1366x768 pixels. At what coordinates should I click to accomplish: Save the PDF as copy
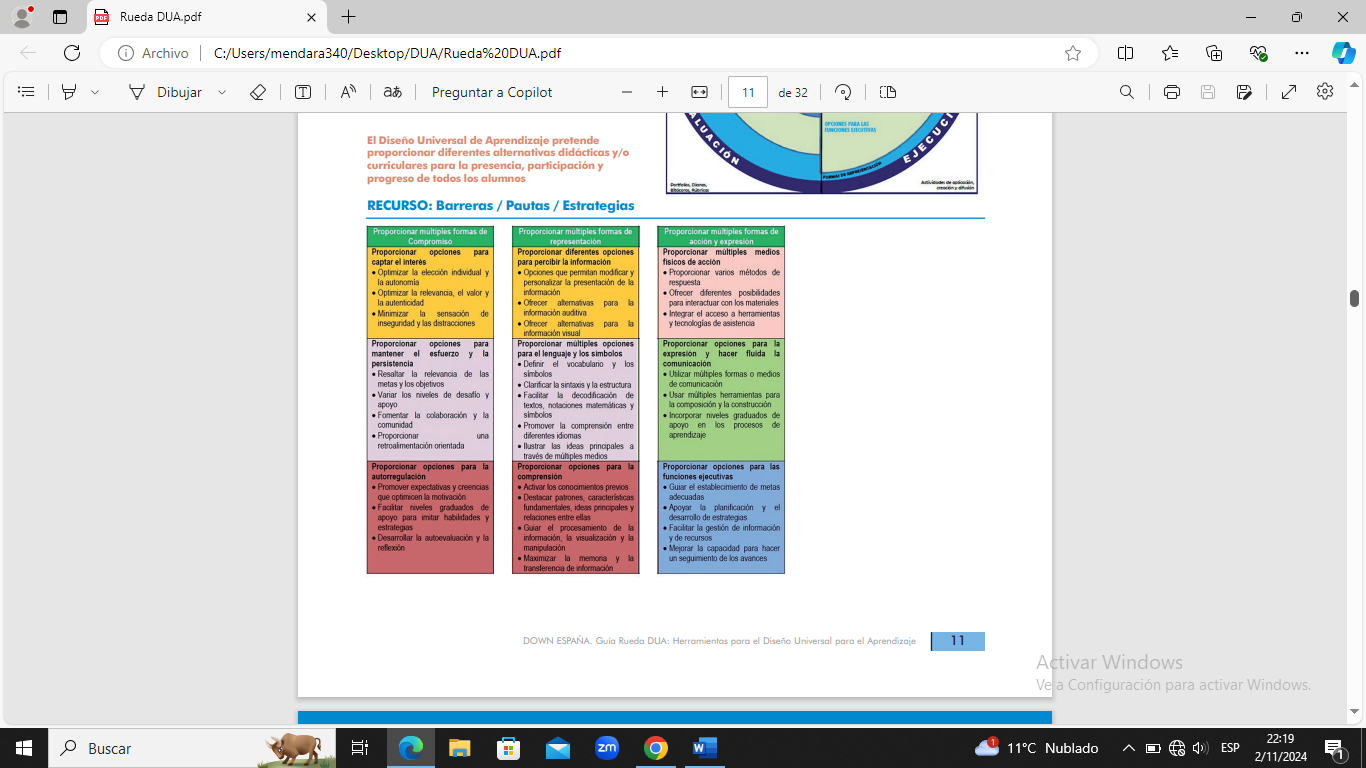pyautogui.click(x=1244, y=92)
